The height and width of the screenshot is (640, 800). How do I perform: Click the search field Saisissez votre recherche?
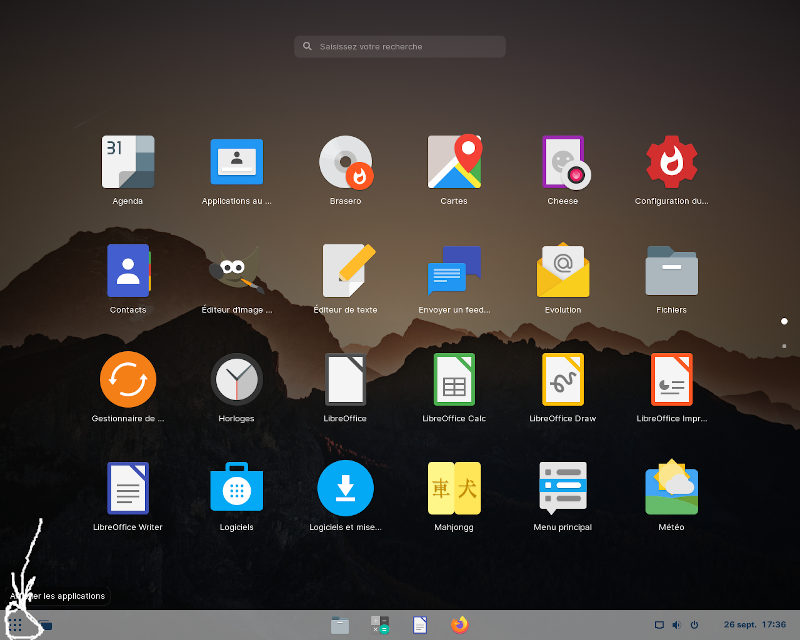click(399, 46)
